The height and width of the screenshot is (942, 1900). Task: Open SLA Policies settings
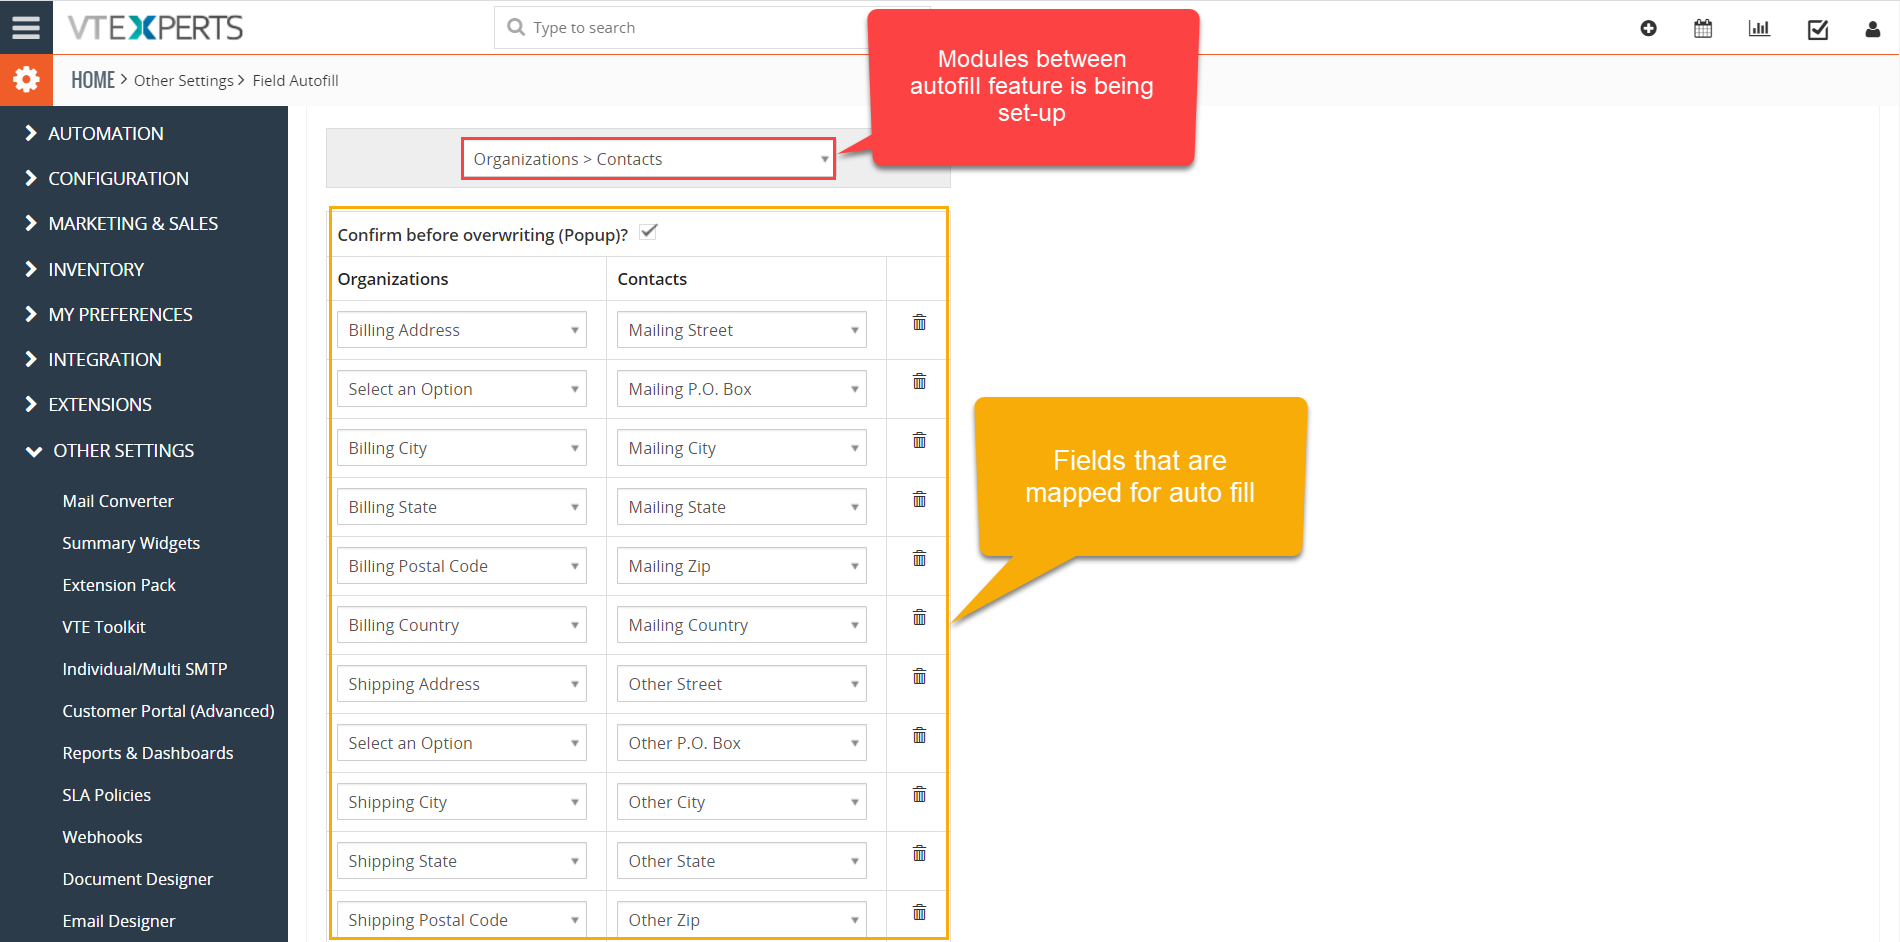click(x=107, y=795)
